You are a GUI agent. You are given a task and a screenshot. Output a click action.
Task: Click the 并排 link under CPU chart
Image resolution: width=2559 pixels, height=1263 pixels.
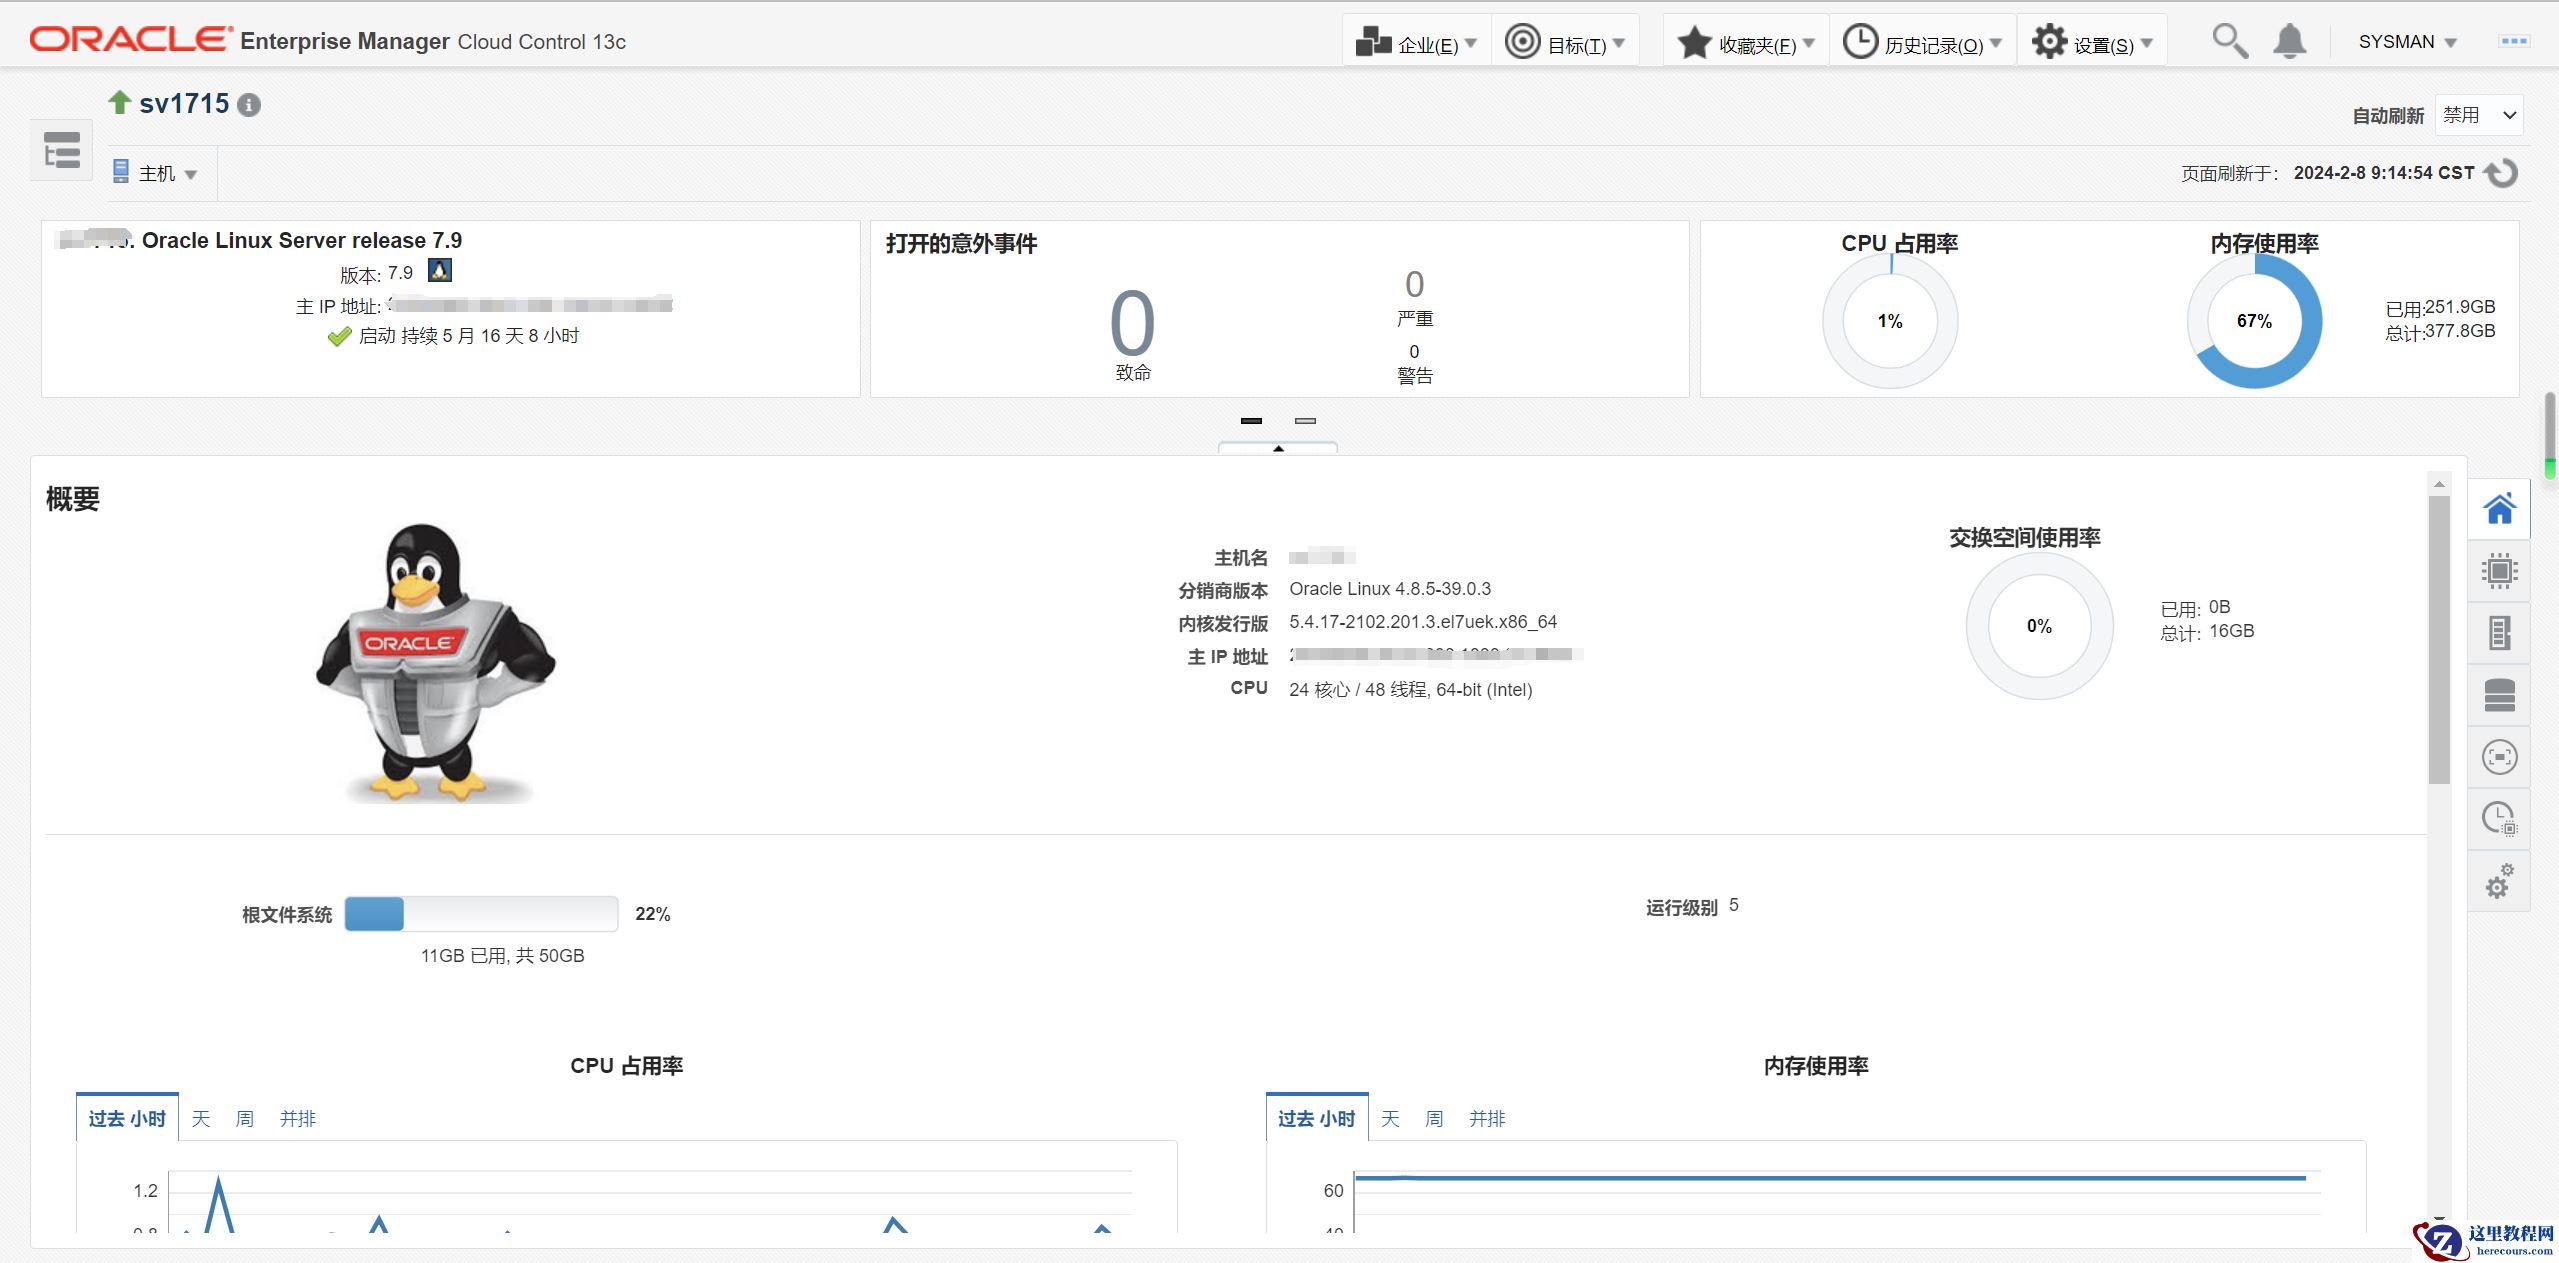click(x=298, y=1119)
